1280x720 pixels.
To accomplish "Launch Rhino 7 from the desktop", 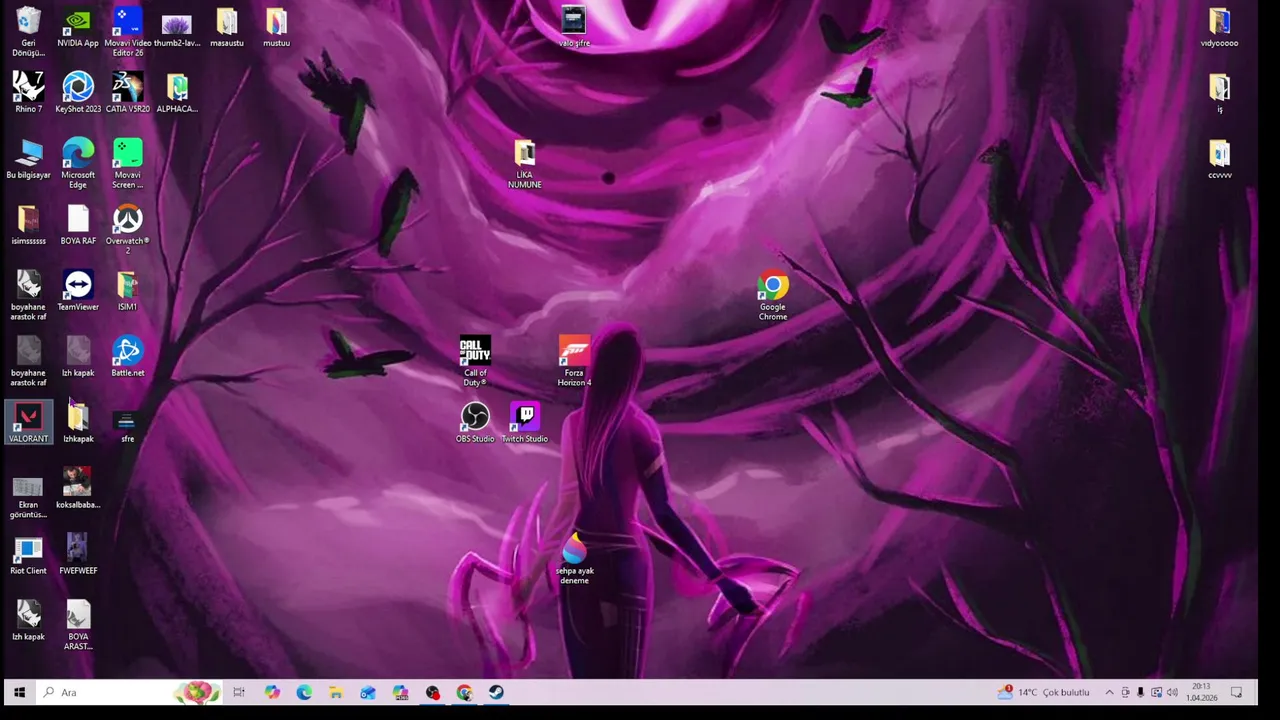I will tap(28, 93).
